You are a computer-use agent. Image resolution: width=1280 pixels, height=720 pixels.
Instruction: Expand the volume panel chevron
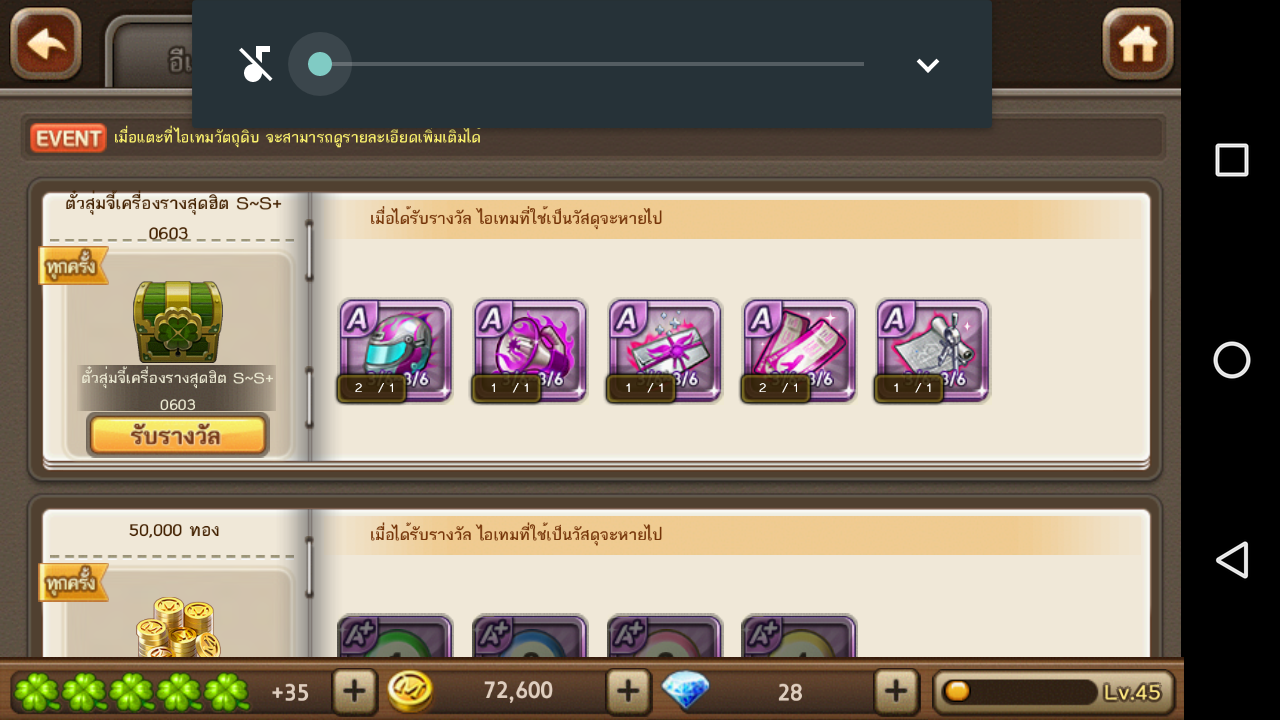pyautogui.click(x=928, y=65)
